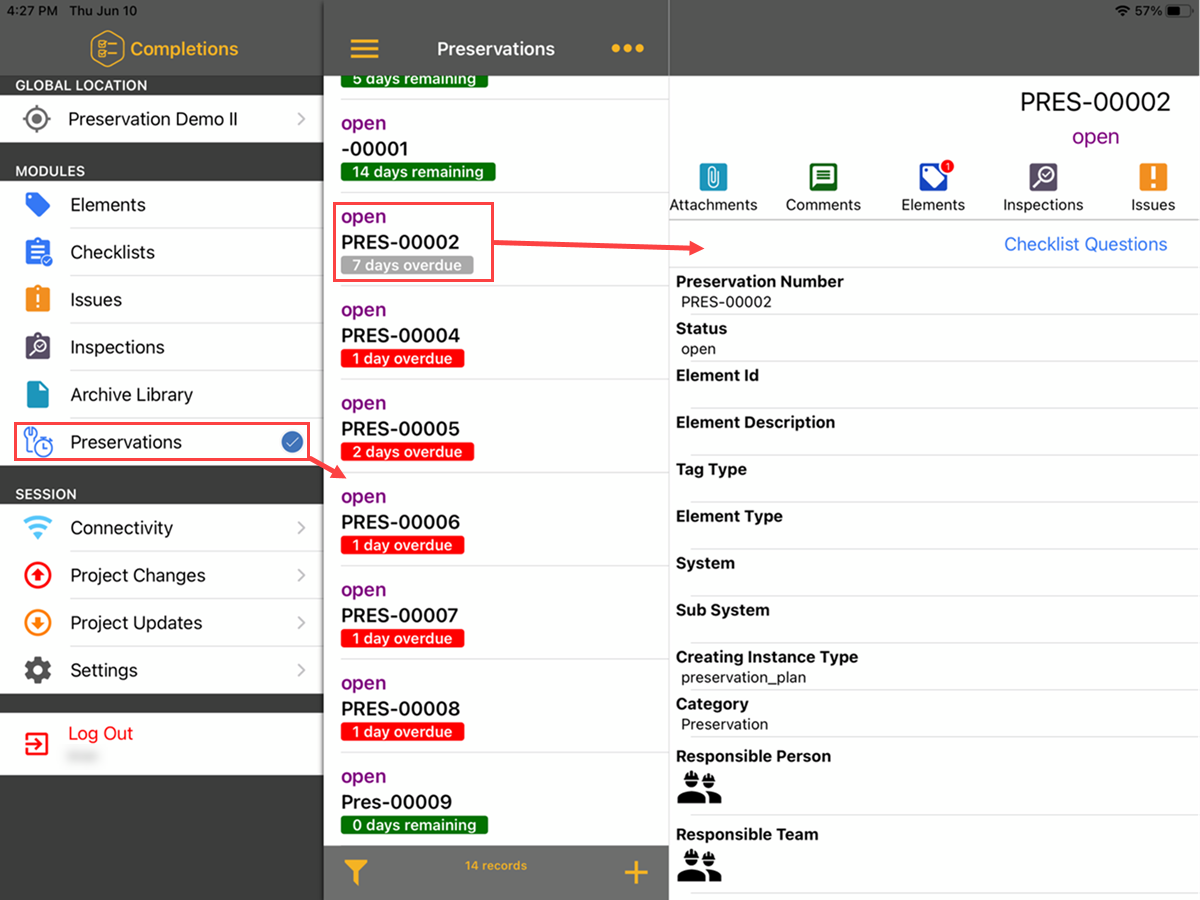
Task: Expand Preservation Demo II location chevron
Action: click(x=301, y=119)
